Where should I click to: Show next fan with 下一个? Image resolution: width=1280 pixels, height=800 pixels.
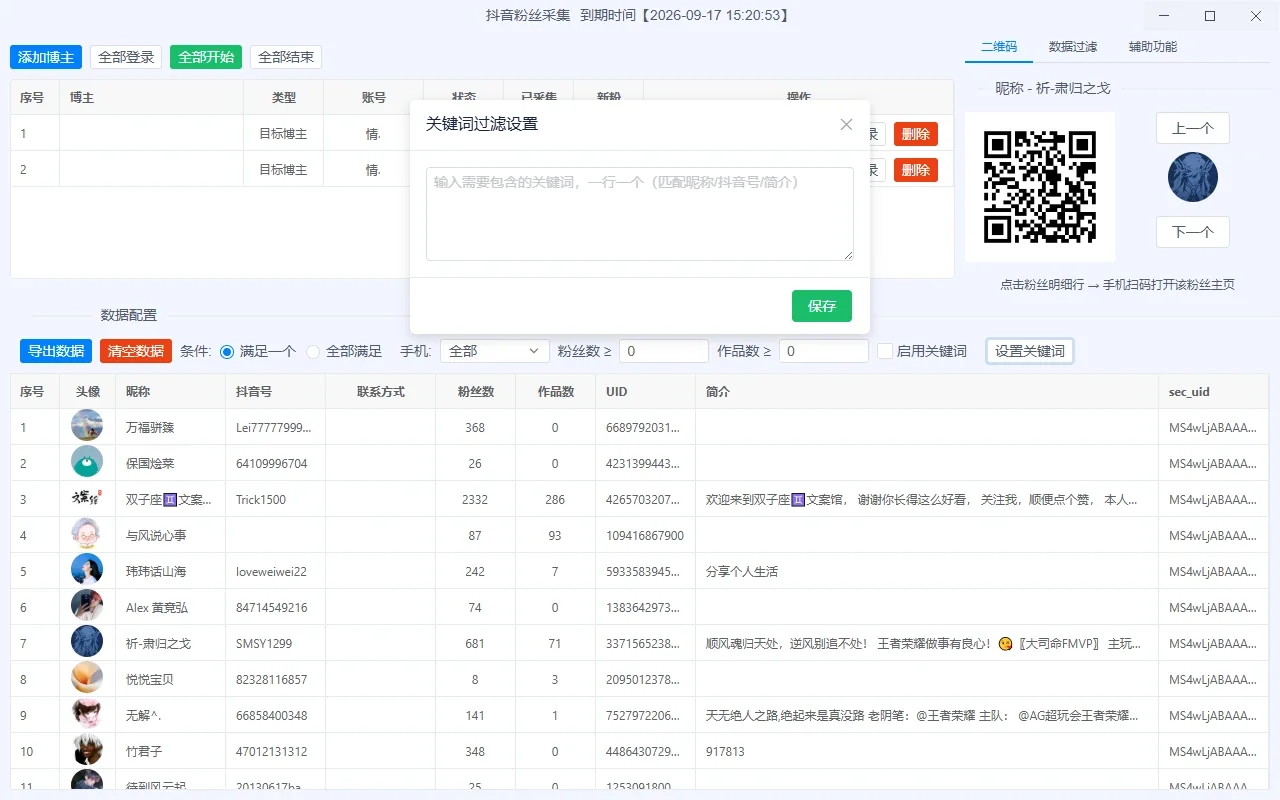pos(1193,232)
